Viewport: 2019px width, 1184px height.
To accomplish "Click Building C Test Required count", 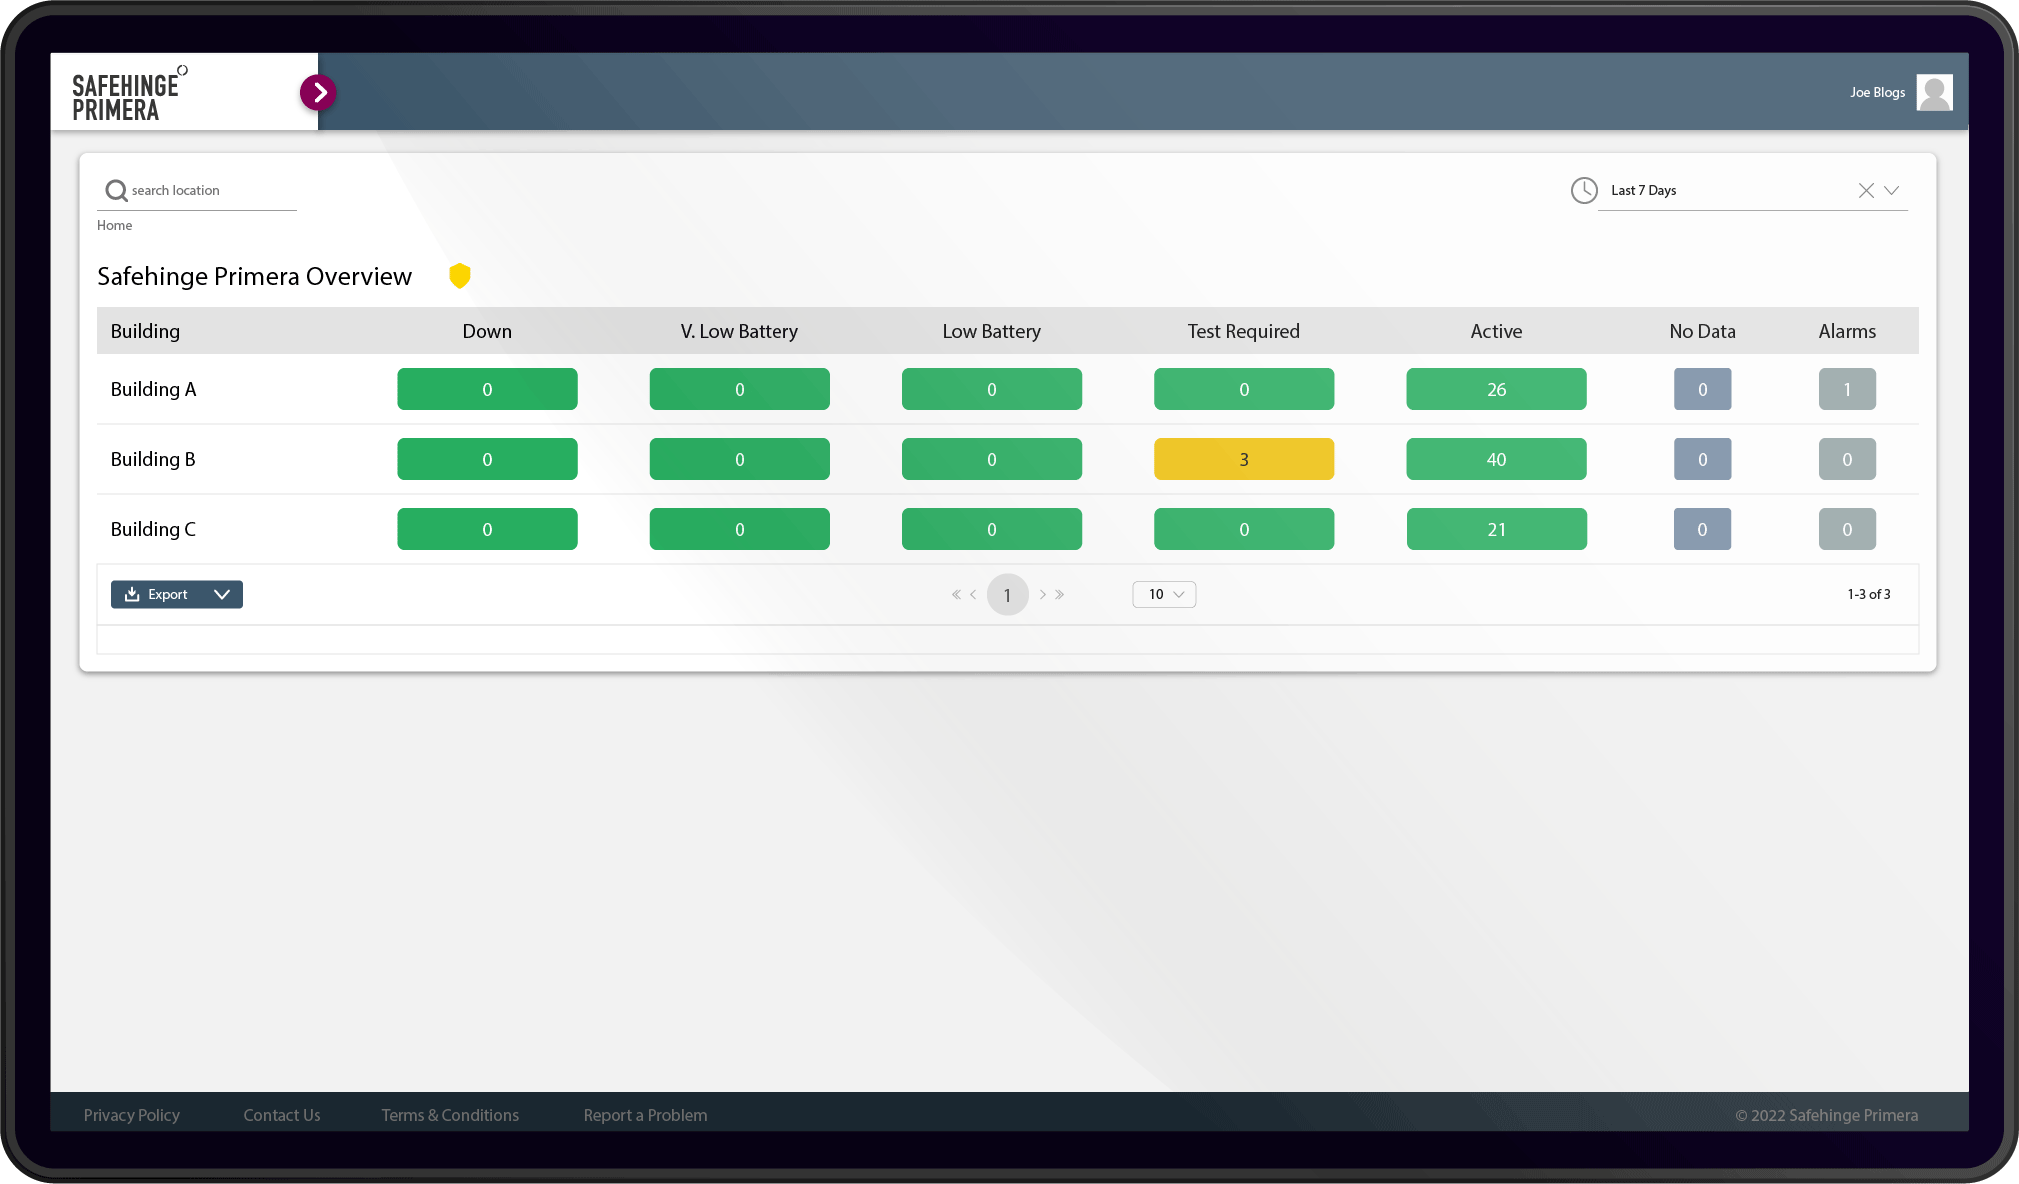I will tap(1244, 529).
